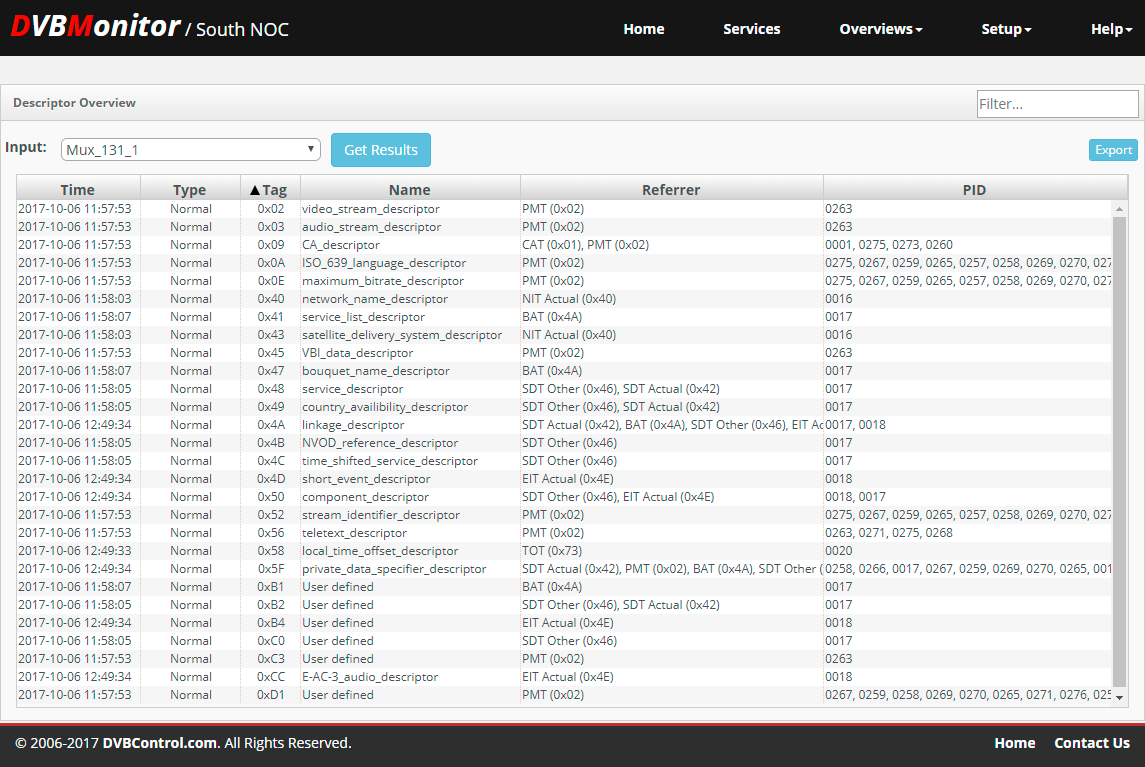This screenshot has height=767, width=1145.
Task: Click referrer TOT (0x73)
Action: pyautogui.click(x=551, y=551)
